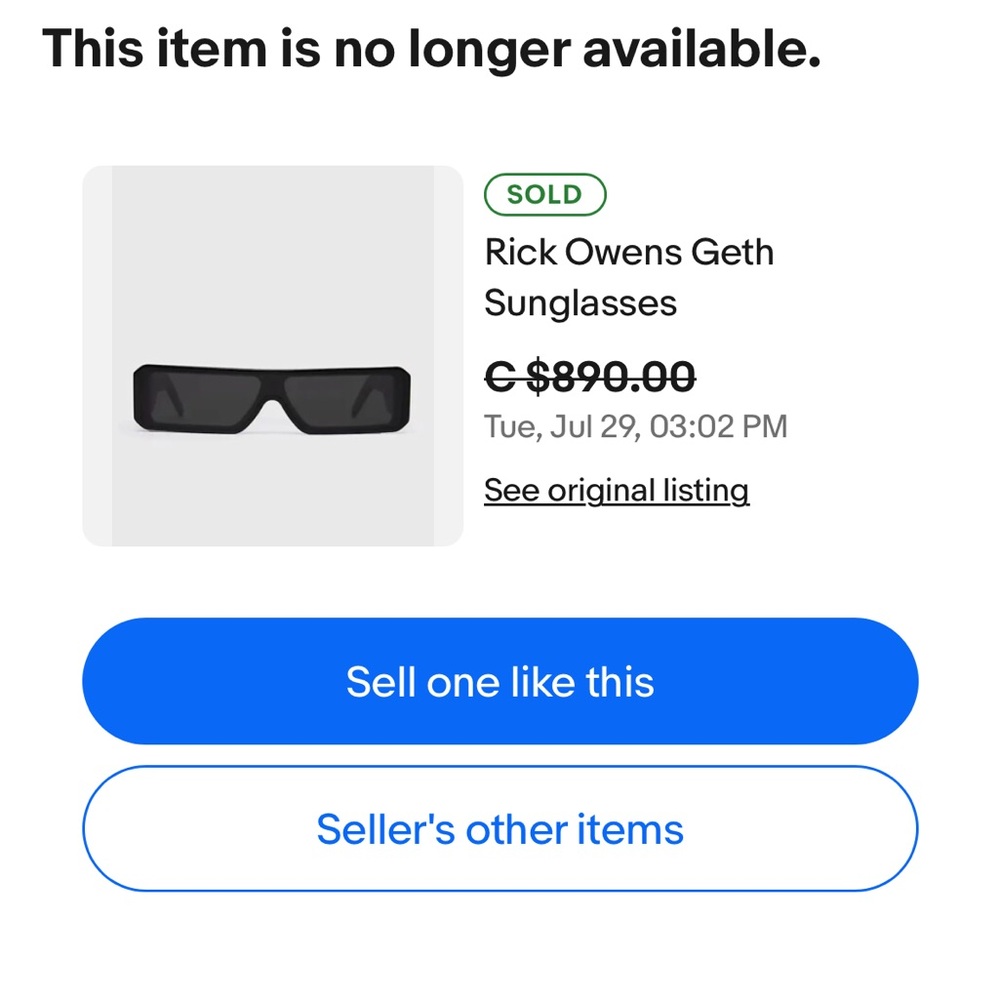
Task: Click the 'This item is no longer available' heading
Action: pyautogui.click(x=432, y=49)
